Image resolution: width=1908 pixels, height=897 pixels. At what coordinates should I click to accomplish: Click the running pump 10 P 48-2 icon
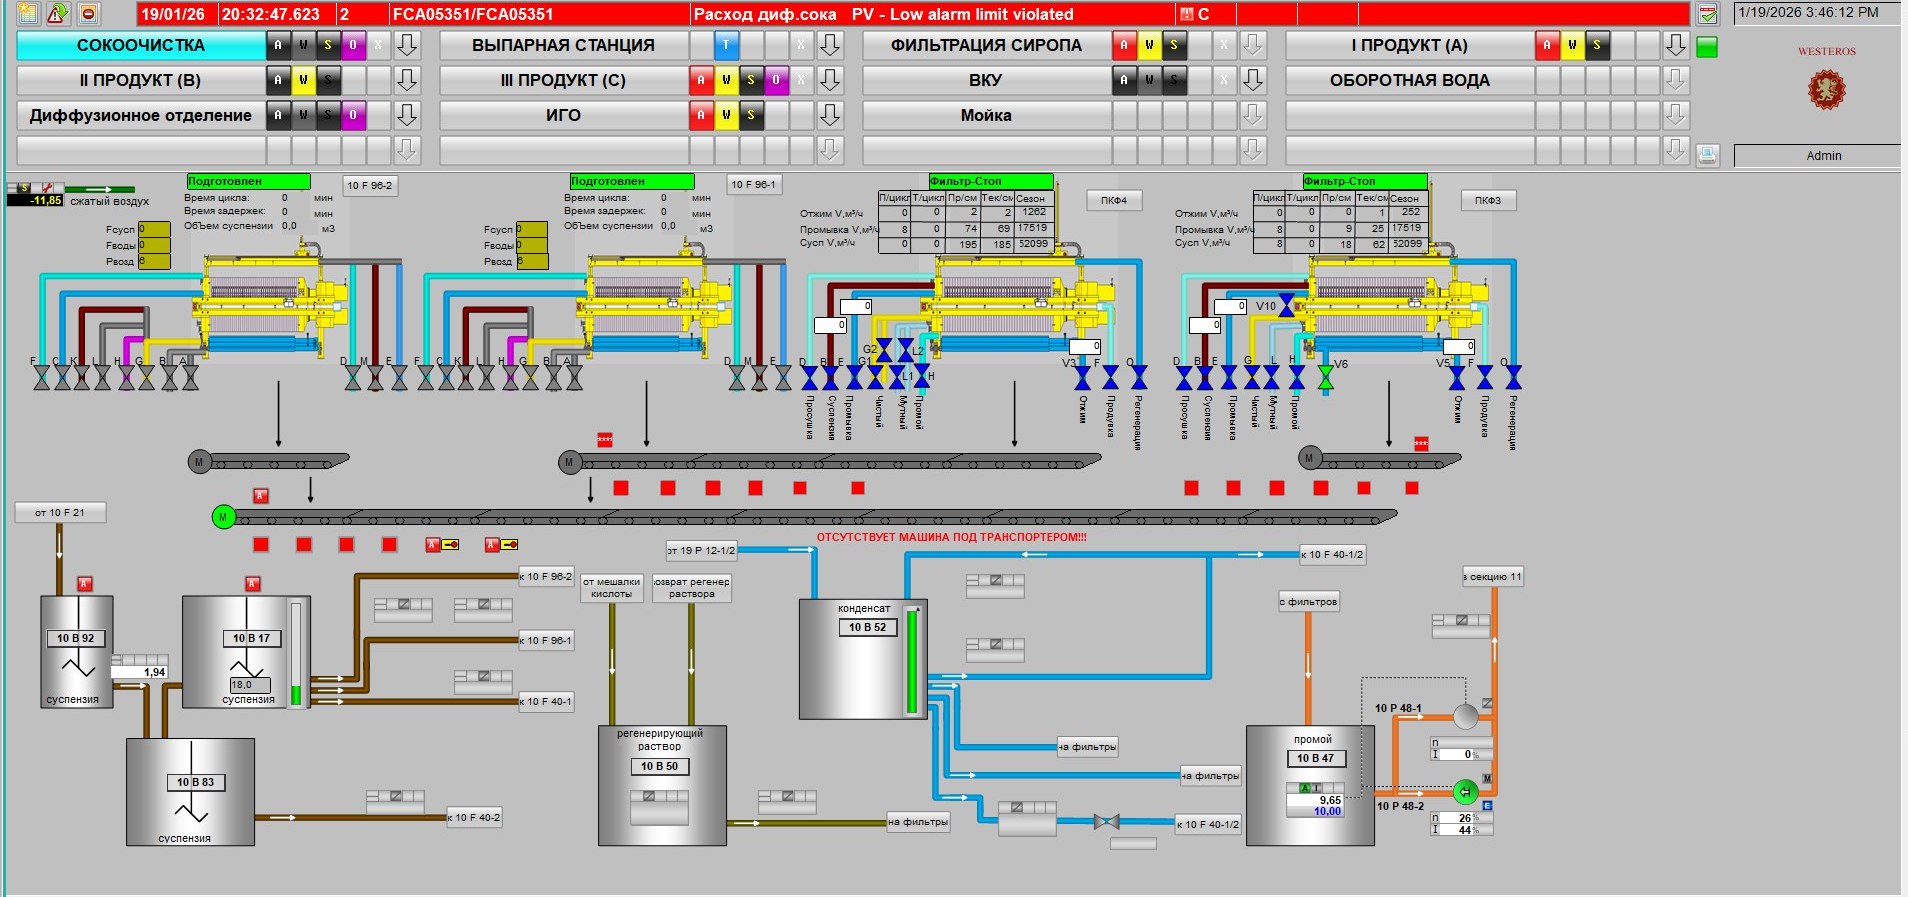(1465, 792)
